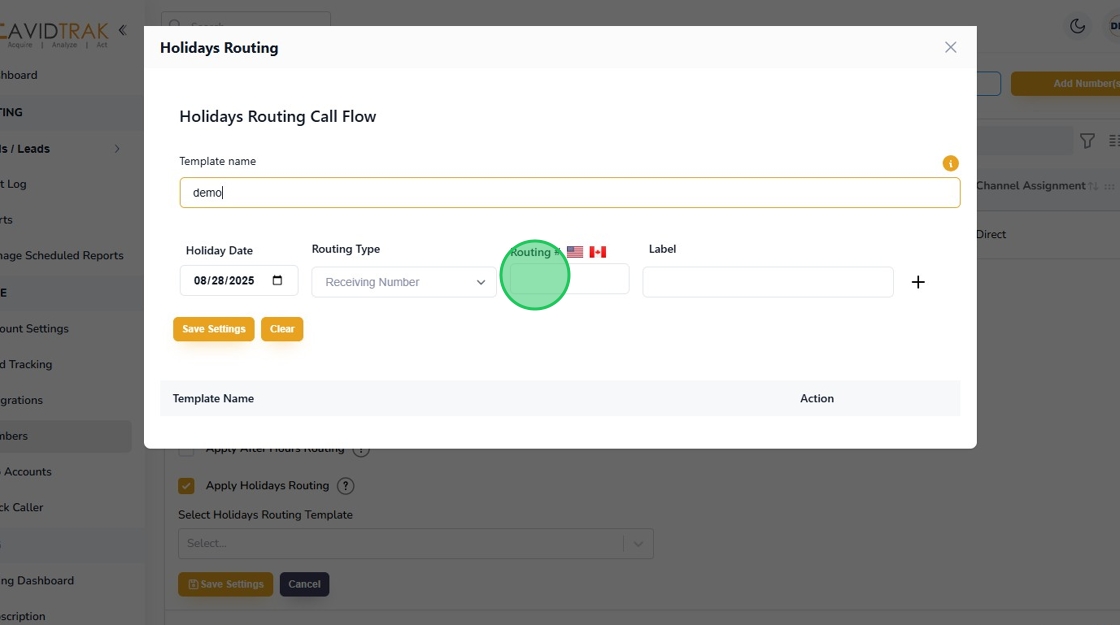
Task: Open Block Caller in the sidebar
Action: pyautogui.click(x=22, y=507)
